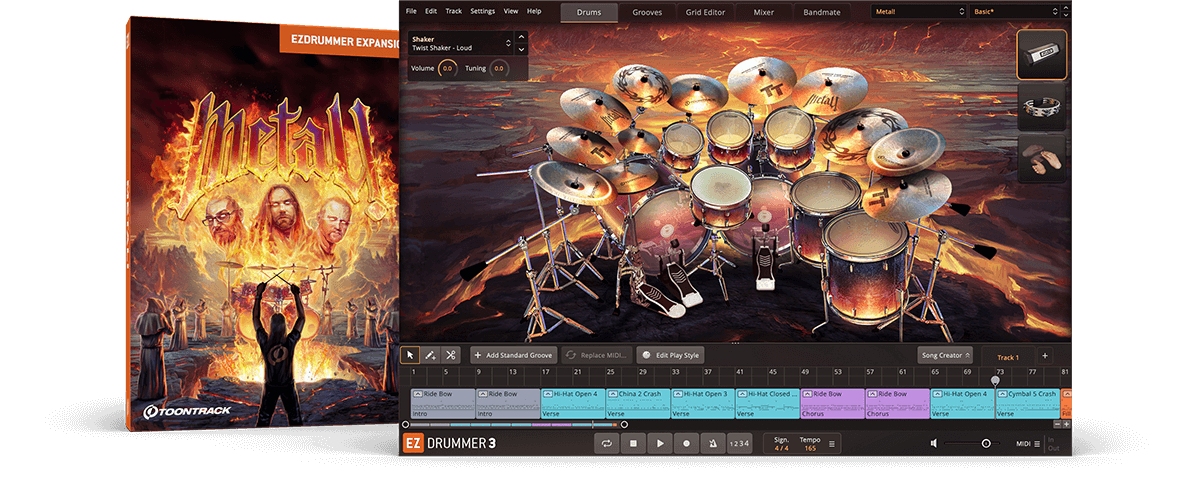Select the arrow pointer tool

pos(410,355)
